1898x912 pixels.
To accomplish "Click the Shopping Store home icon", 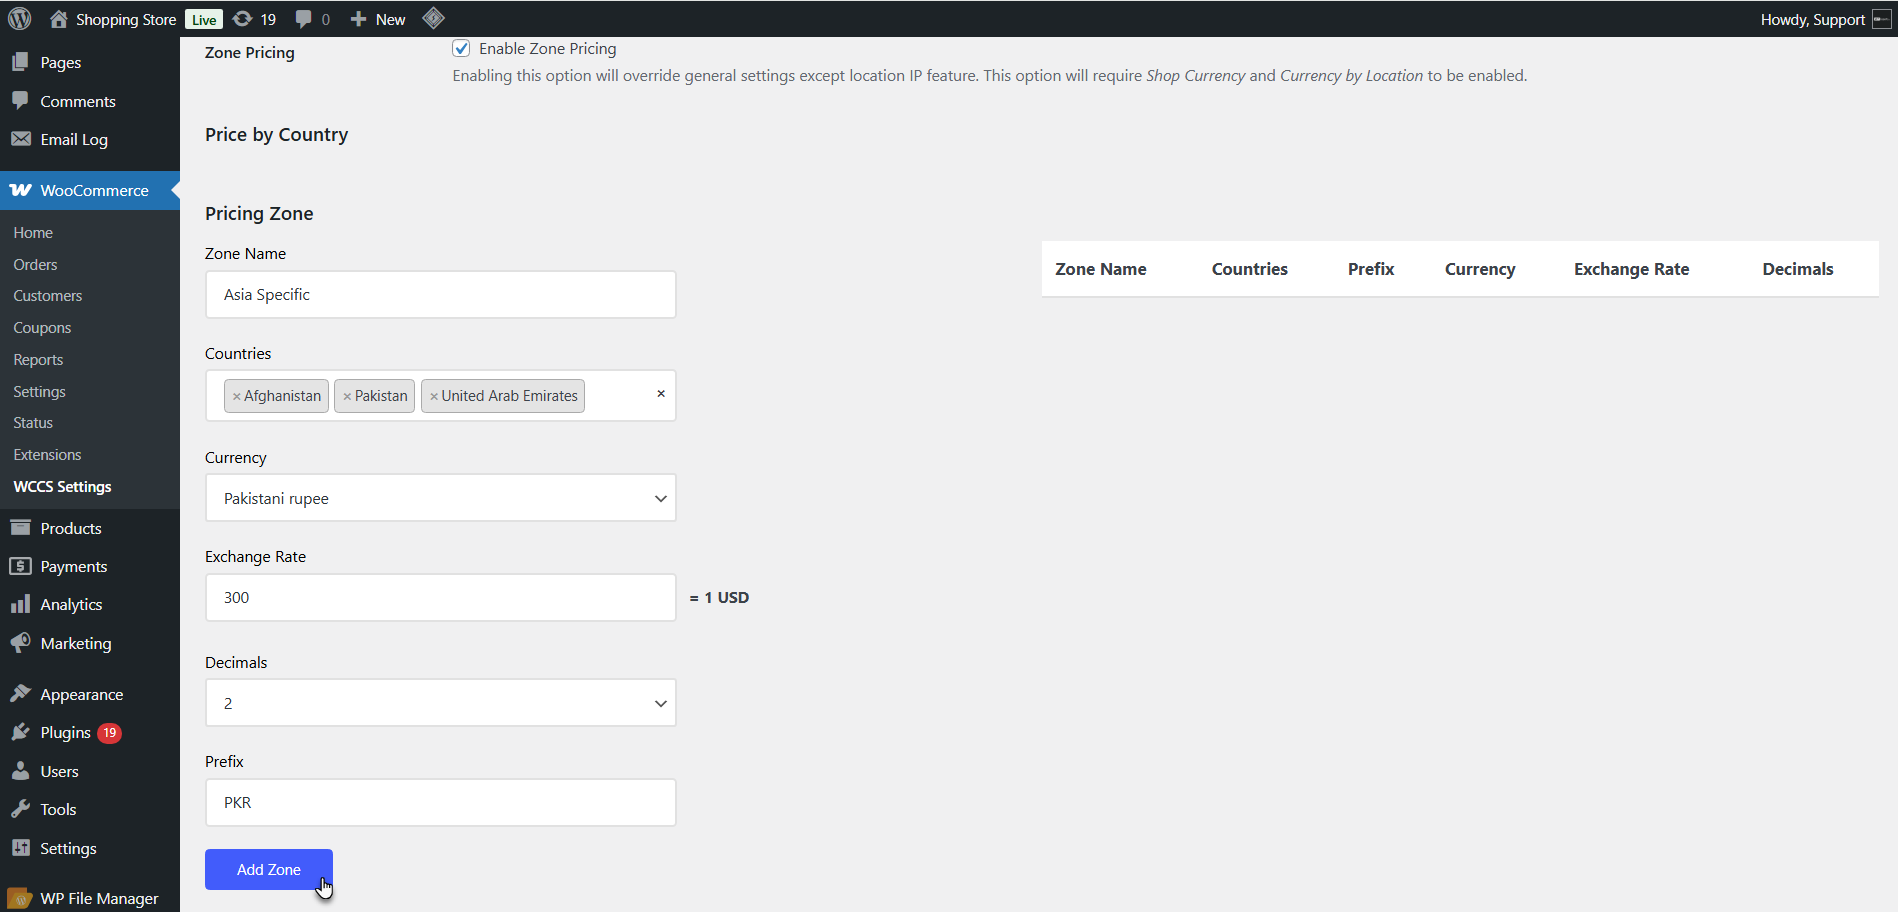I will 59,19.
